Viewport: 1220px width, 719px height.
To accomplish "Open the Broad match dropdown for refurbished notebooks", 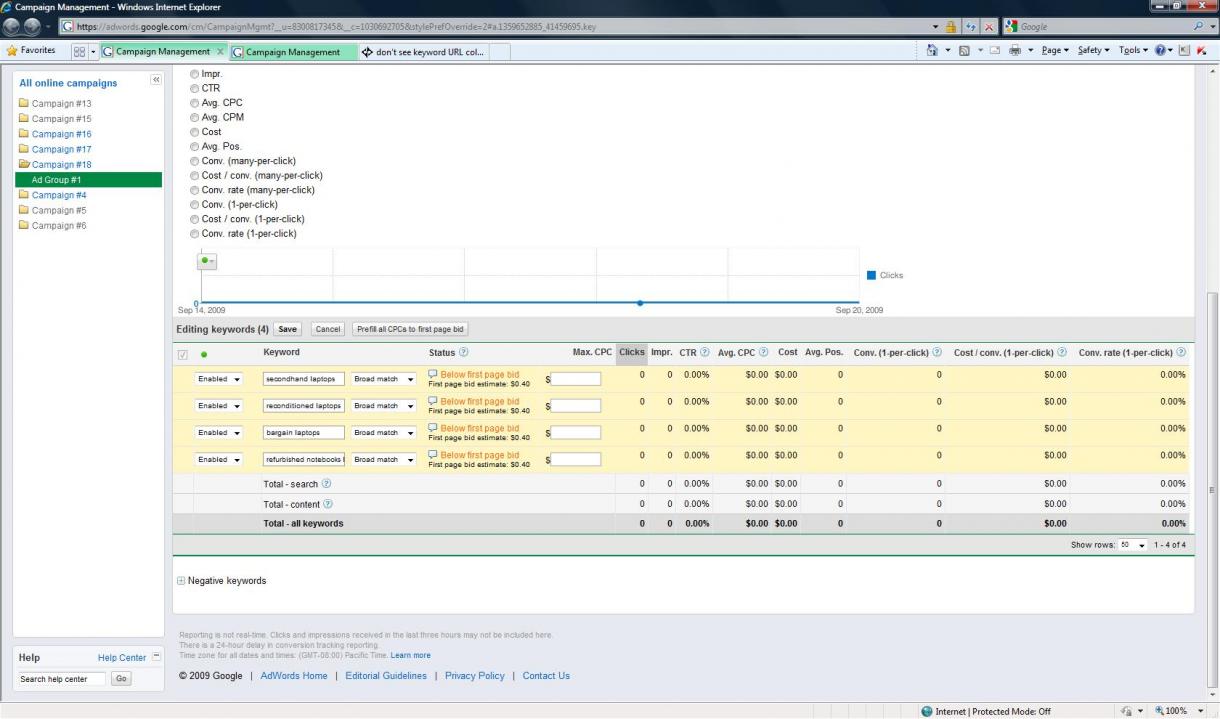I will [384, 460].
